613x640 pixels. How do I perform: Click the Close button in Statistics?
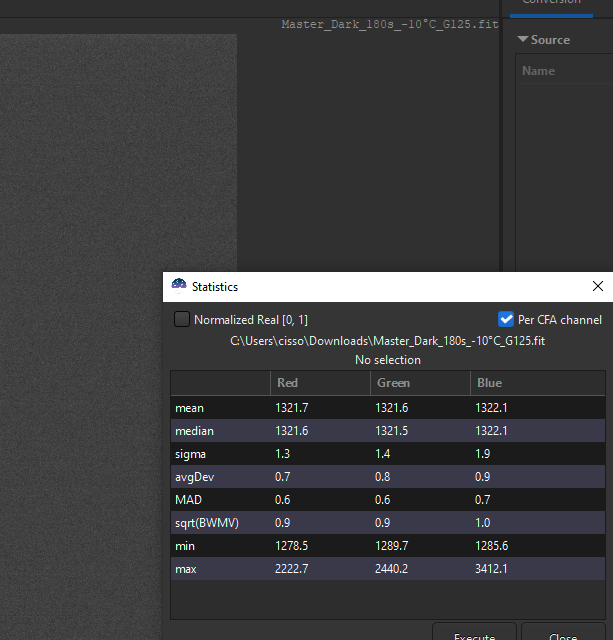(563, 632)
